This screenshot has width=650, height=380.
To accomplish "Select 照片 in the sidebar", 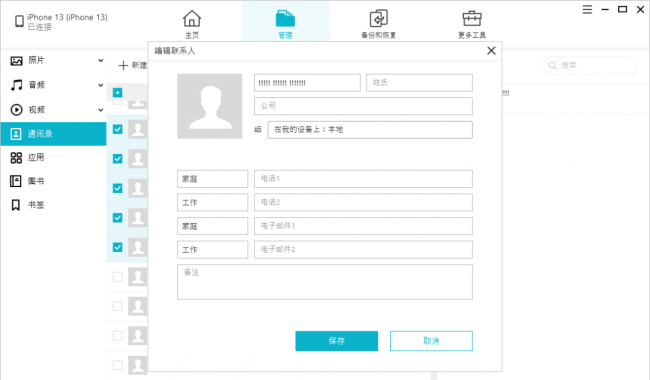I will (x=53, y=61).
